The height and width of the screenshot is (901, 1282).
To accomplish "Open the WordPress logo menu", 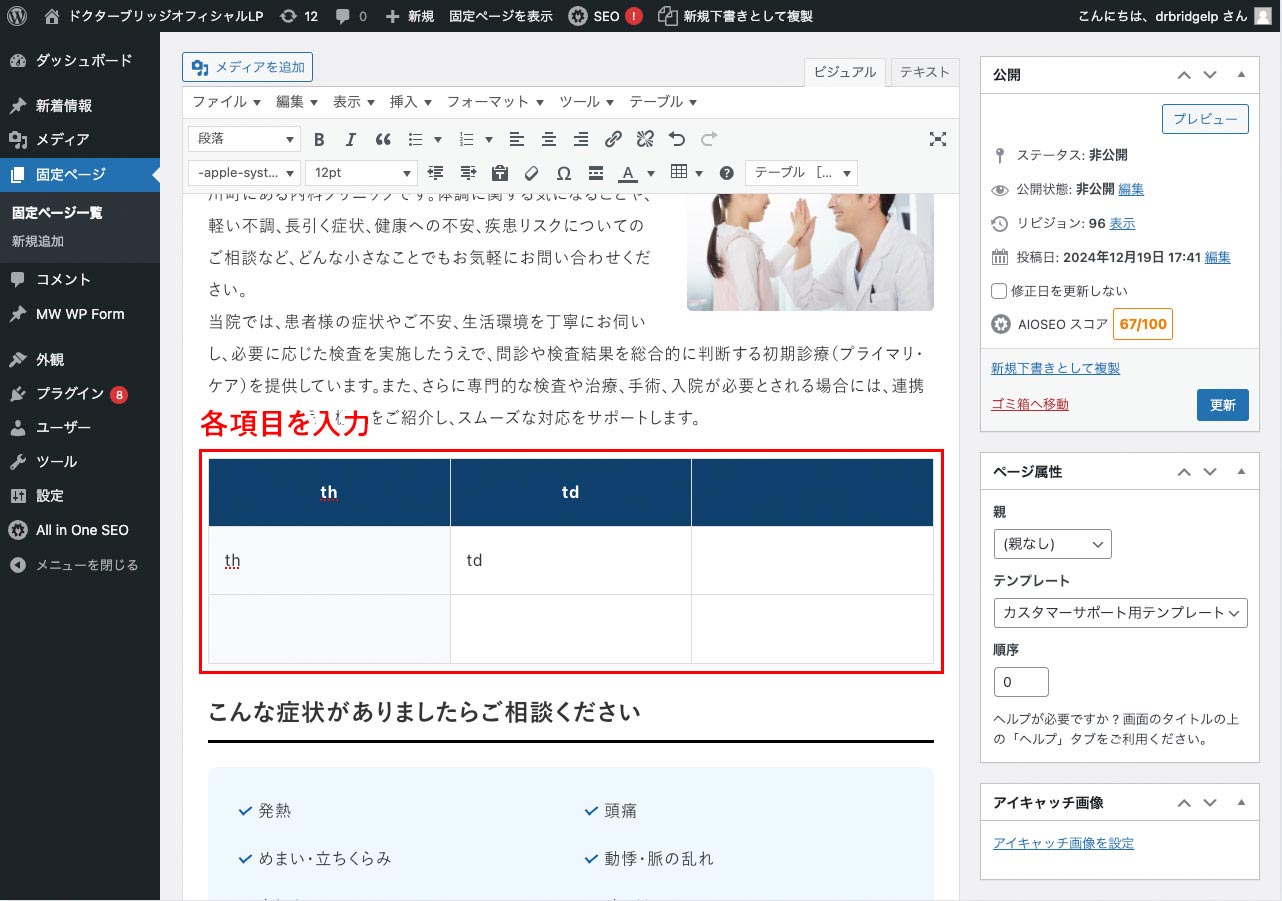I will coord(17,16).
